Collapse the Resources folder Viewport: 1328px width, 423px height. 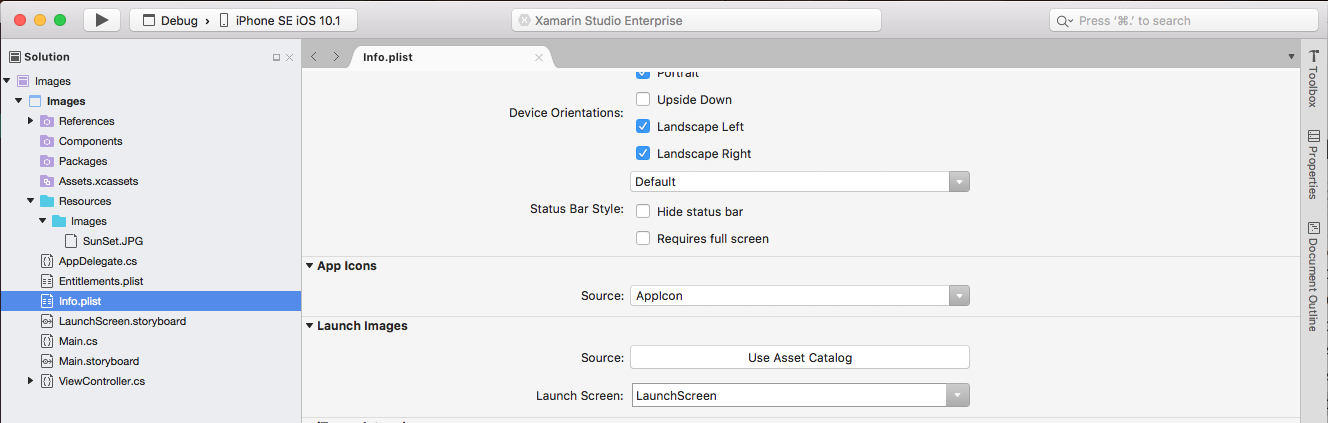click(31, 201)
